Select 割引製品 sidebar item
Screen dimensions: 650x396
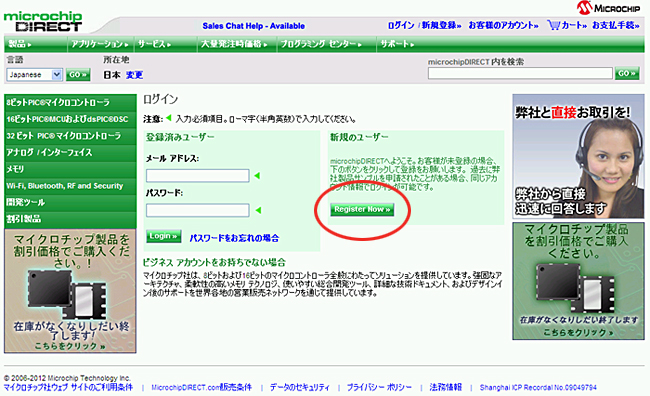coord(70,219)
